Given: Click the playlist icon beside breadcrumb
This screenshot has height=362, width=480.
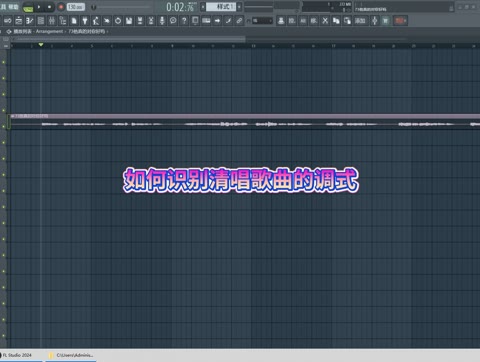Looking at the screenshot, I should tap(9, 31).
